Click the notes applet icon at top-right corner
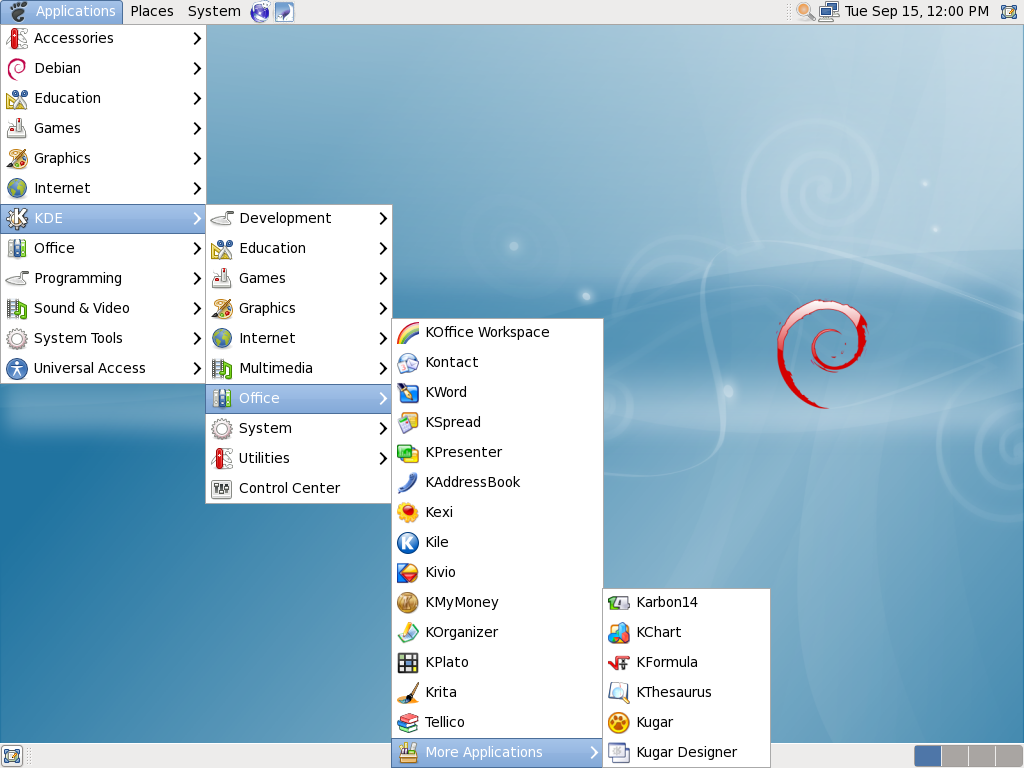The width and height of the screenshot is (1024, 768). click(x=1009, y=11)
